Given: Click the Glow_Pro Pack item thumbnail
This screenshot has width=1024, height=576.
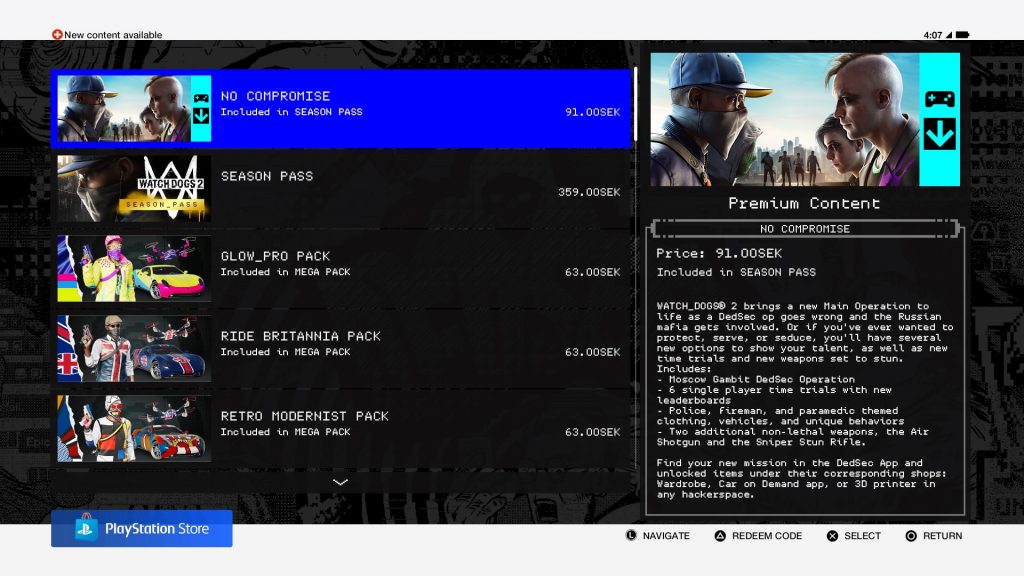Looking at the screenshot, I should (x=134, y=268).
